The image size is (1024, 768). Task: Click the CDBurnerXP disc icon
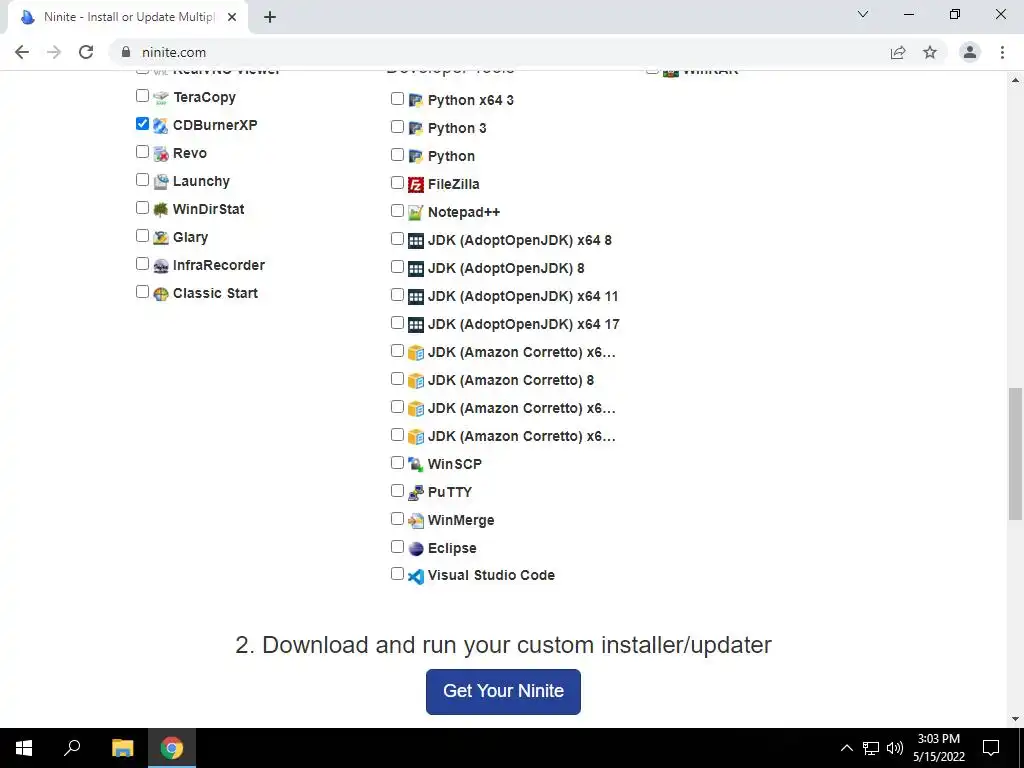[x=161, y=126]
